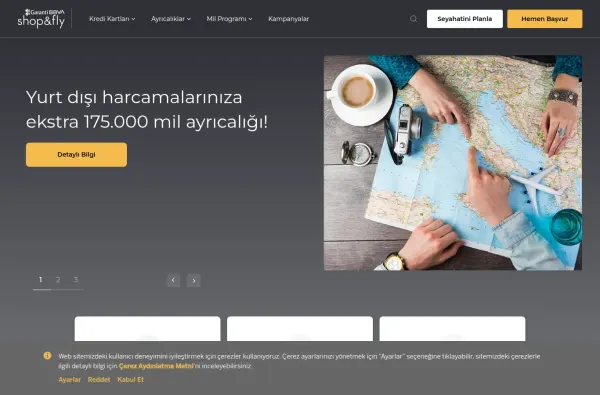Reject cookies with Reddet
Screen dimensions: 600x395
pyautogui.click(x=99, y=380)
